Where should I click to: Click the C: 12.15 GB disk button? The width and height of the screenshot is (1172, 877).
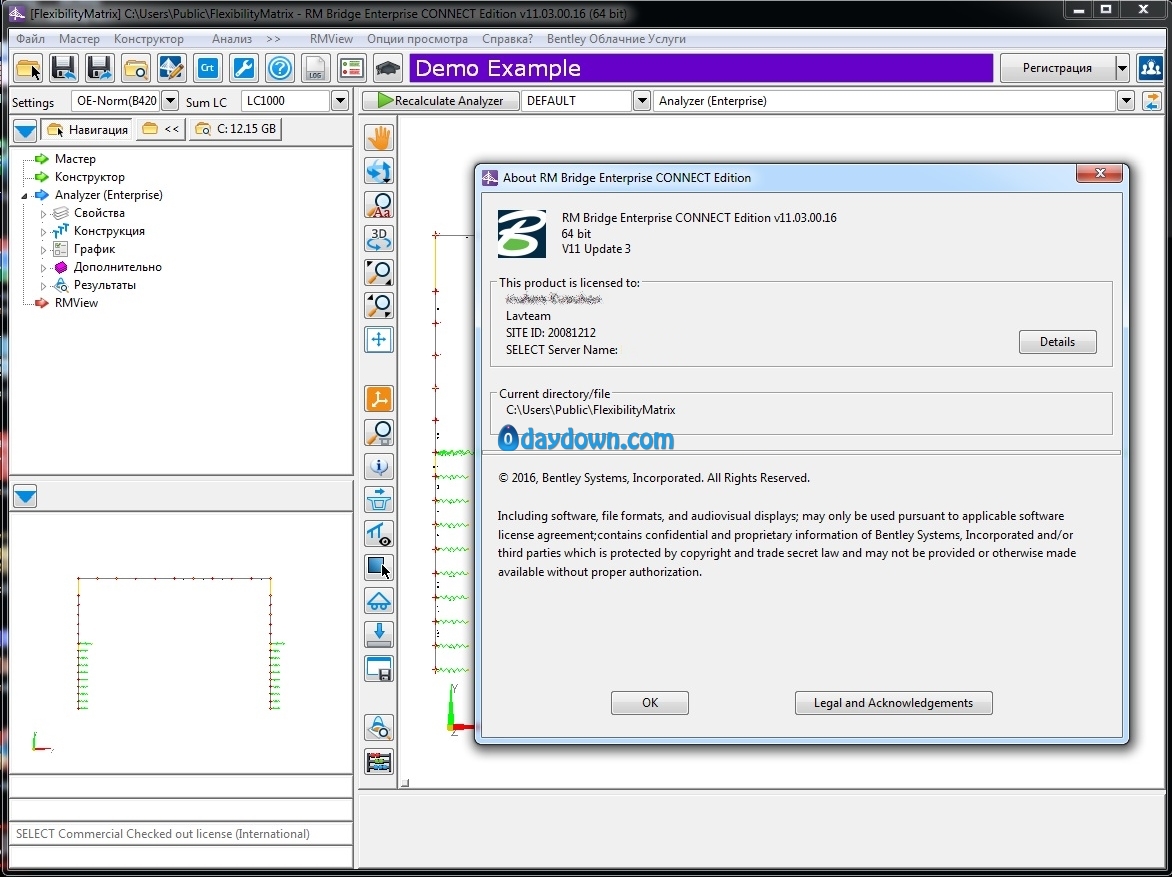click(x=235, y=129)
